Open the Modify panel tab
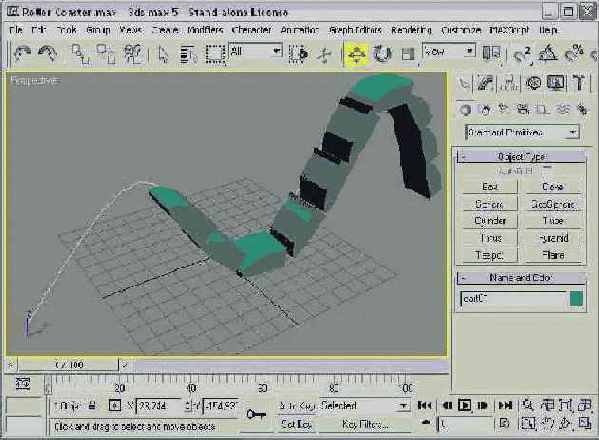 [485, 83]
